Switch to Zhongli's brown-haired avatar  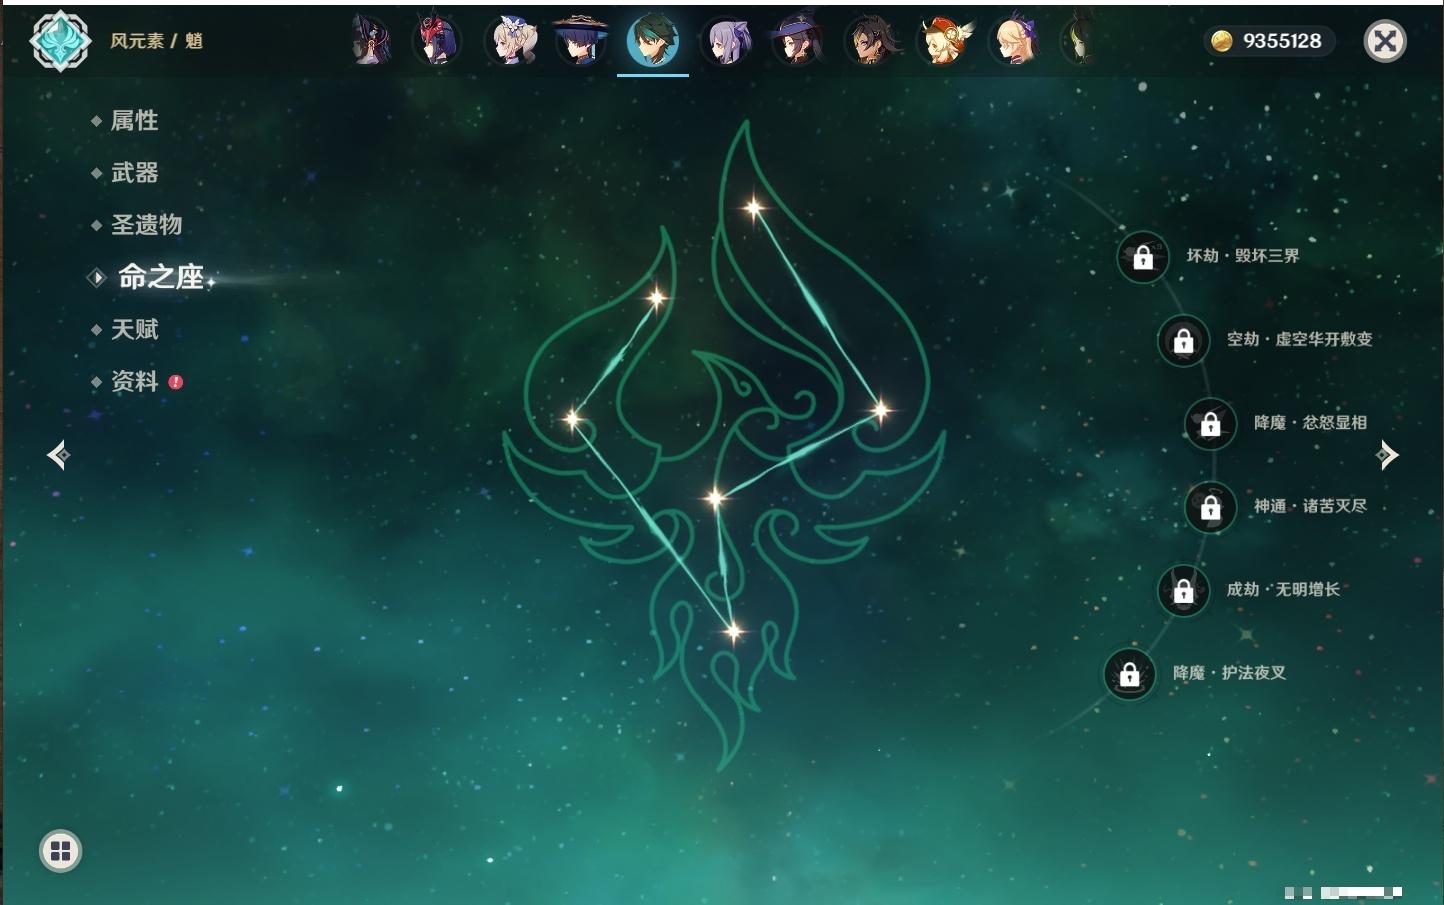pos(871,41)
